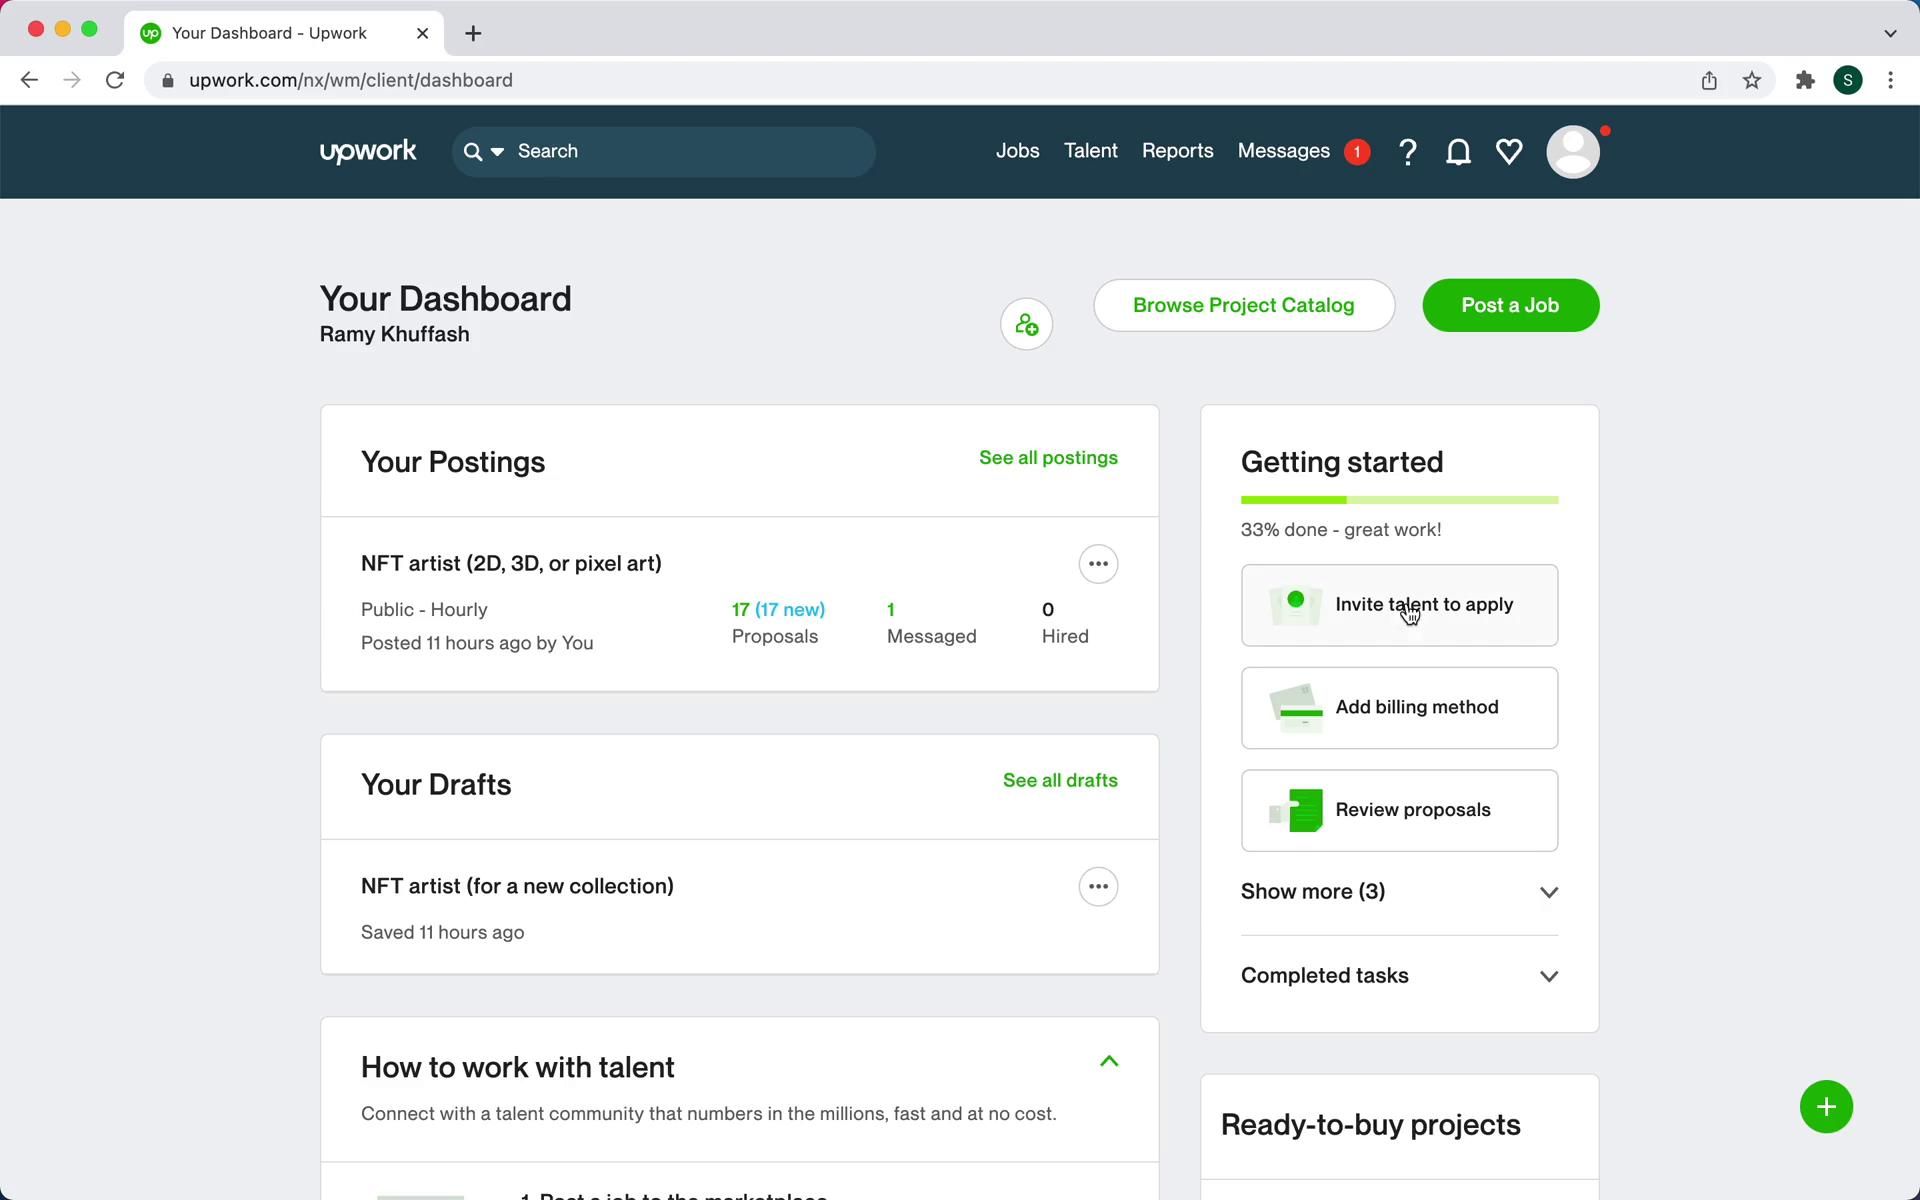The width and height of the screenshot is (1920, 1200).
Task: Expand Completed tasks section
Action: [1399, 976]
